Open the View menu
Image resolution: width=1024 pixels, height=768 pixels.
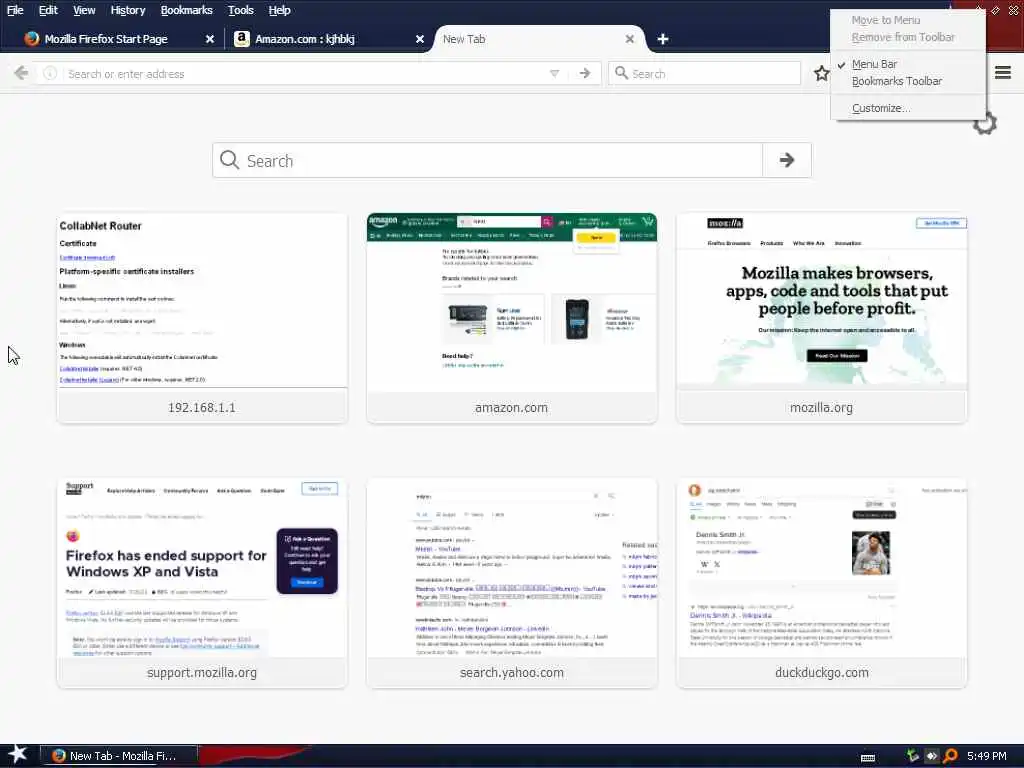[x=84, y=10]
